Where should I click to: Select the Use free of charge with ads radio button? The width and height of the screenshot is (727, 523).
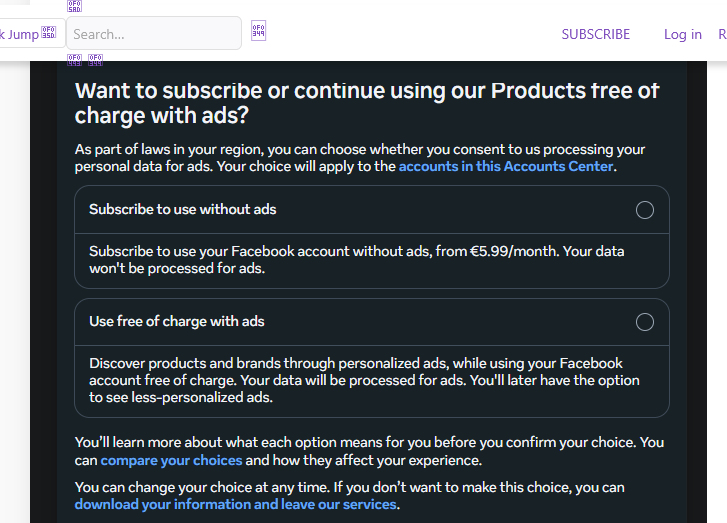[x=644, y=322]
